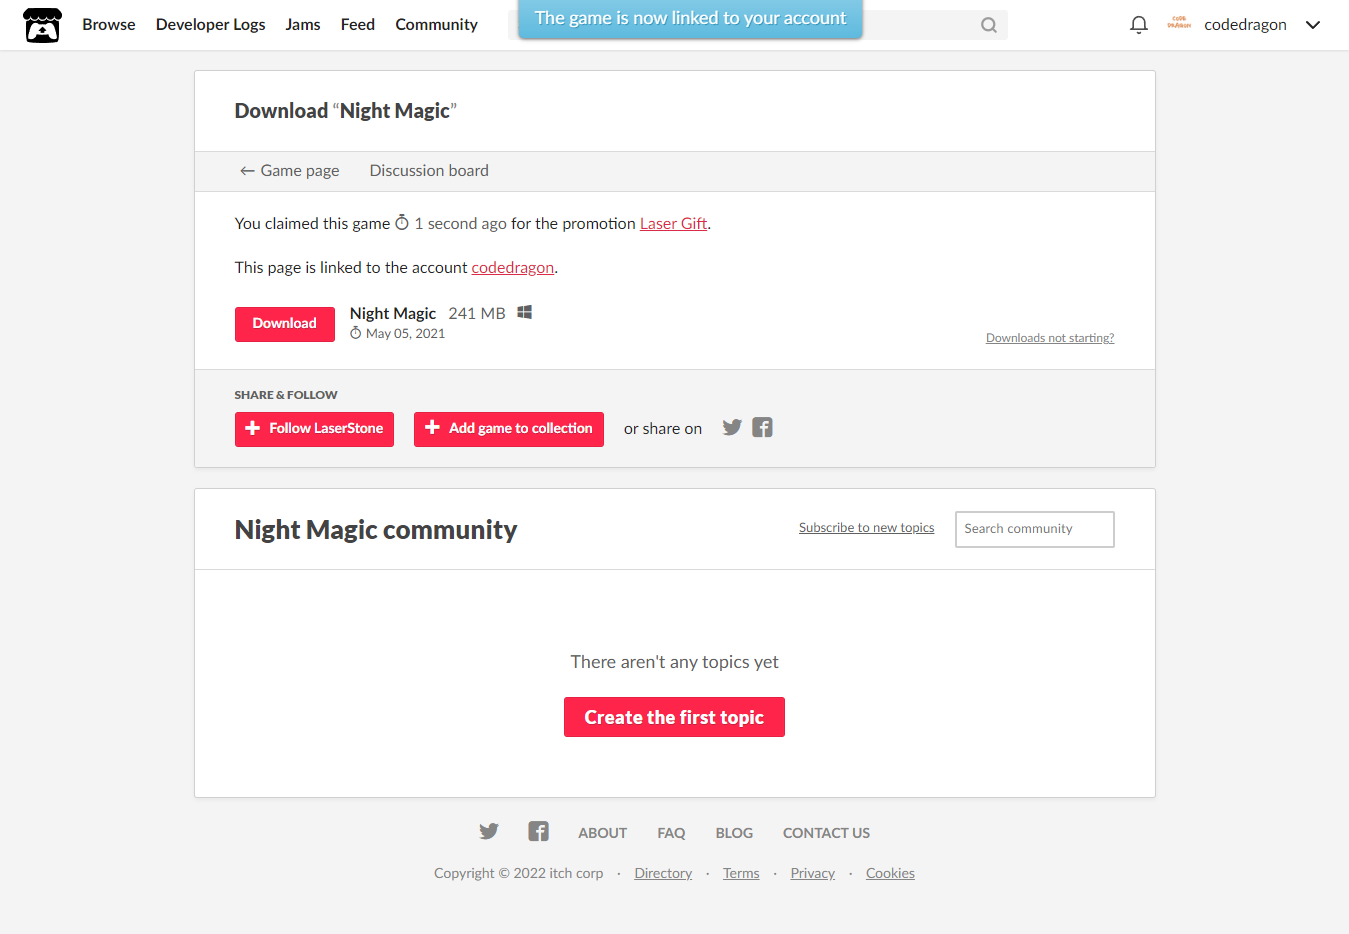The image size is (1349, 934).
Task: Open the Laser Gift promotion link
Action: [x=673, y=224]
